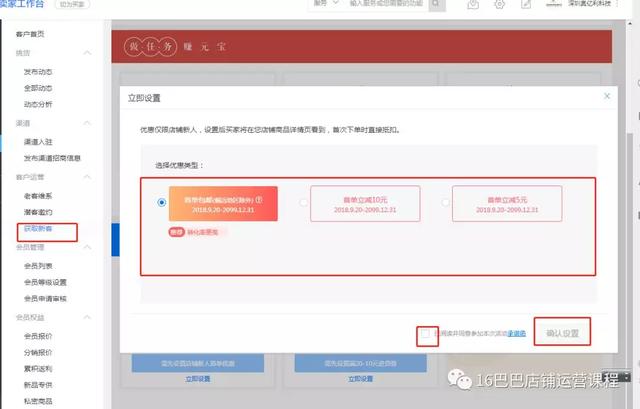Collapse the 会员管理 sidebar section
This screenshot has width=640, height=409.
pos(88,246)
